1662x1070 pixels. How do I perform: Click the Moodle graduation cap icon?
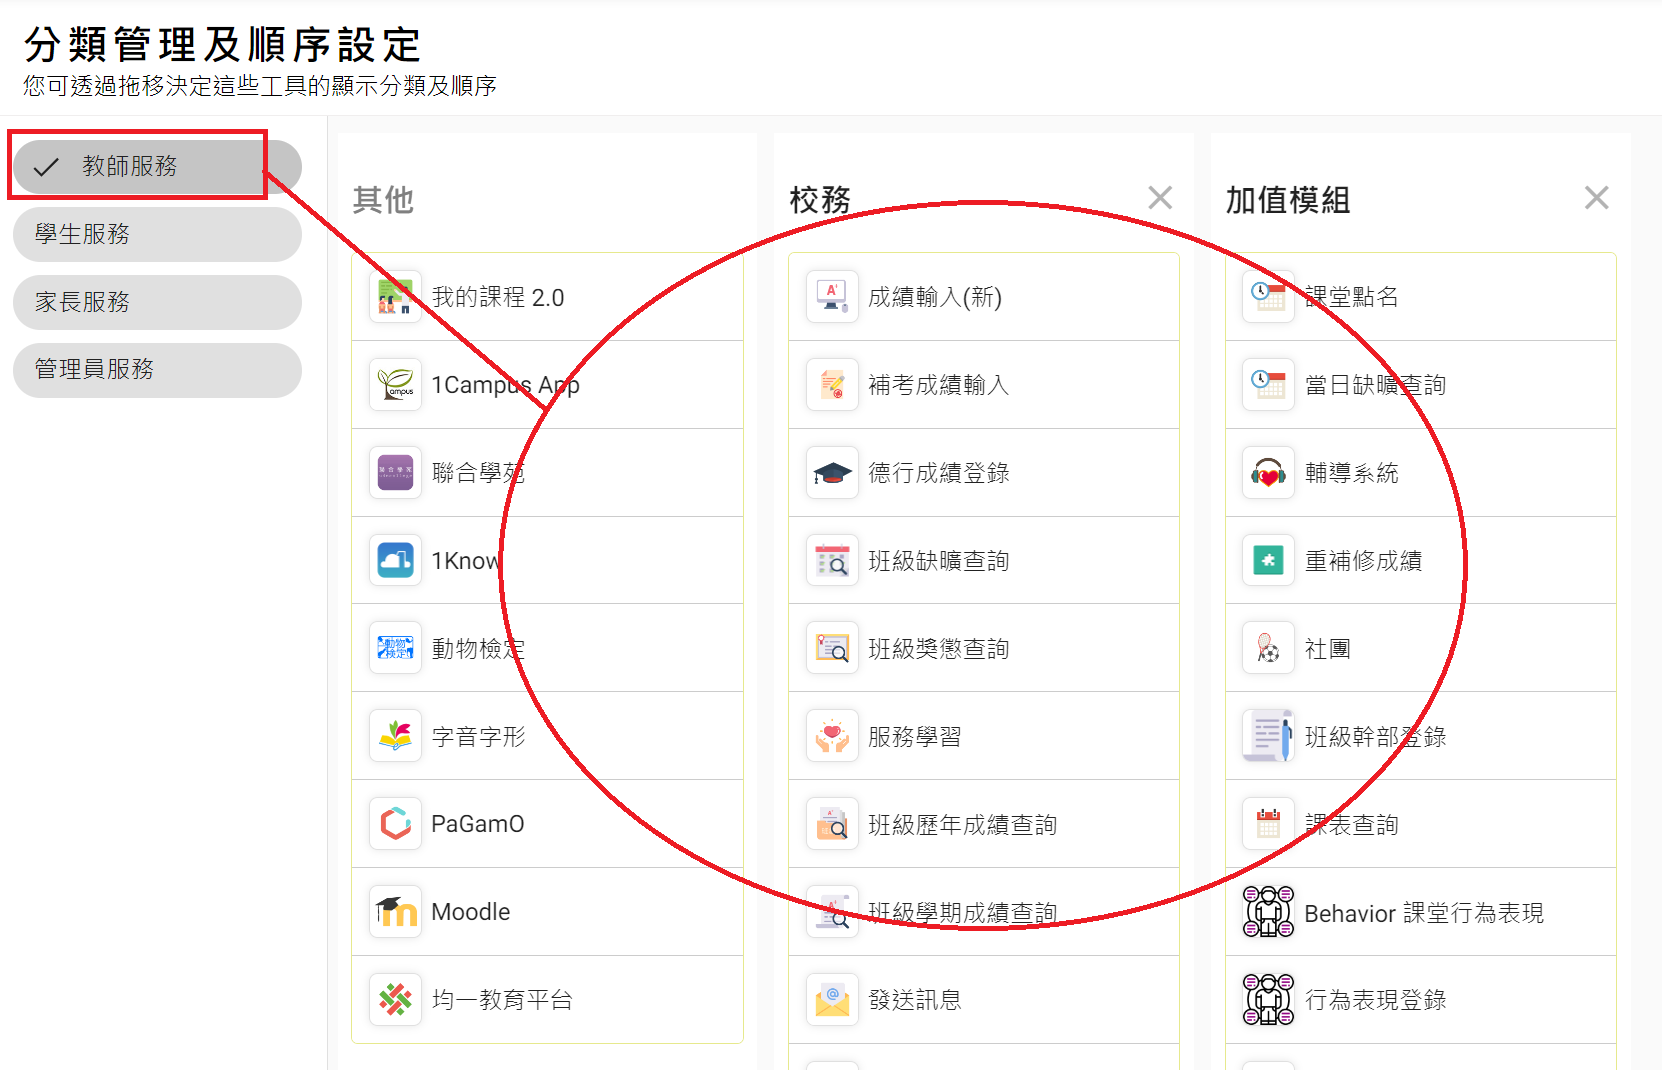(395, 912)
